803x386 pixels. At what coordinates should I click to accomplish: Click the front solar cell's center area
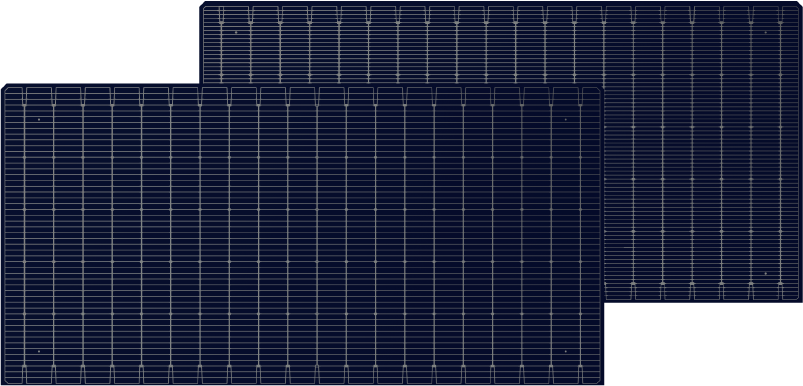tap(303, 234)
